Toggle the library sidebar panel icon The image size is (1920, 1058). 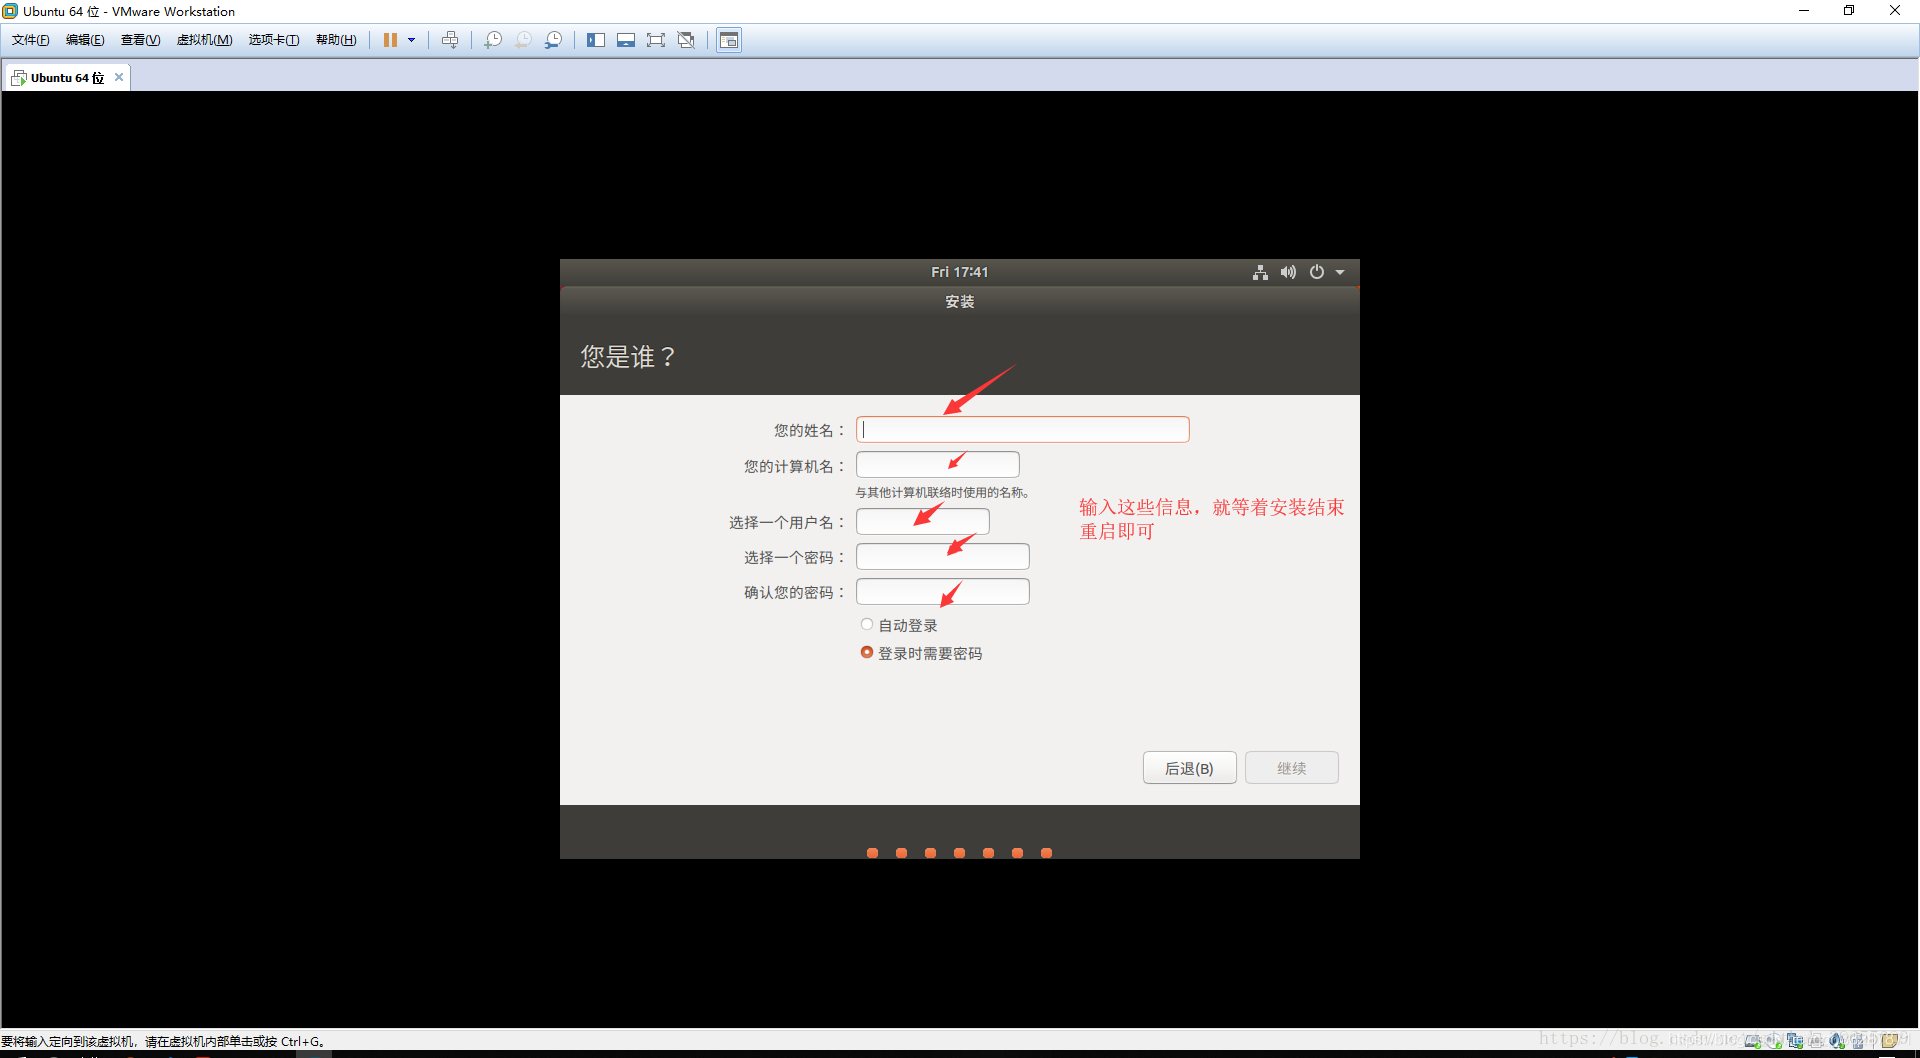pyautogui.click(x=596, y=39)
